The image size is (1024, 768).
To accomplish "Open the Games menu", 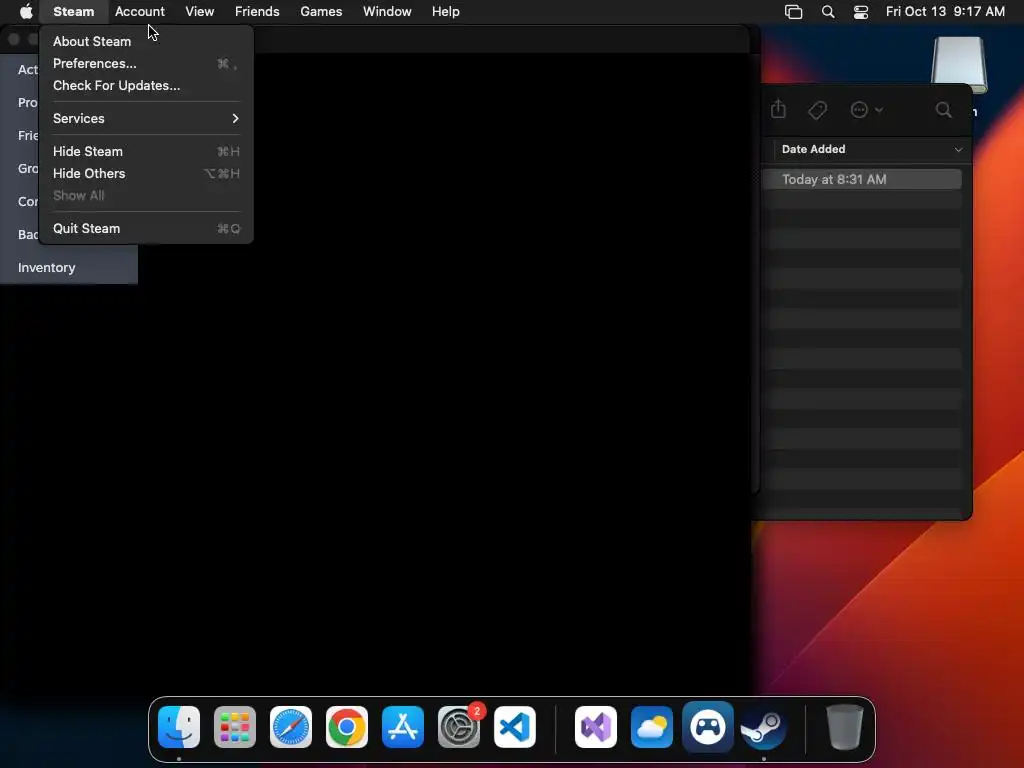I will click(321, 11).
